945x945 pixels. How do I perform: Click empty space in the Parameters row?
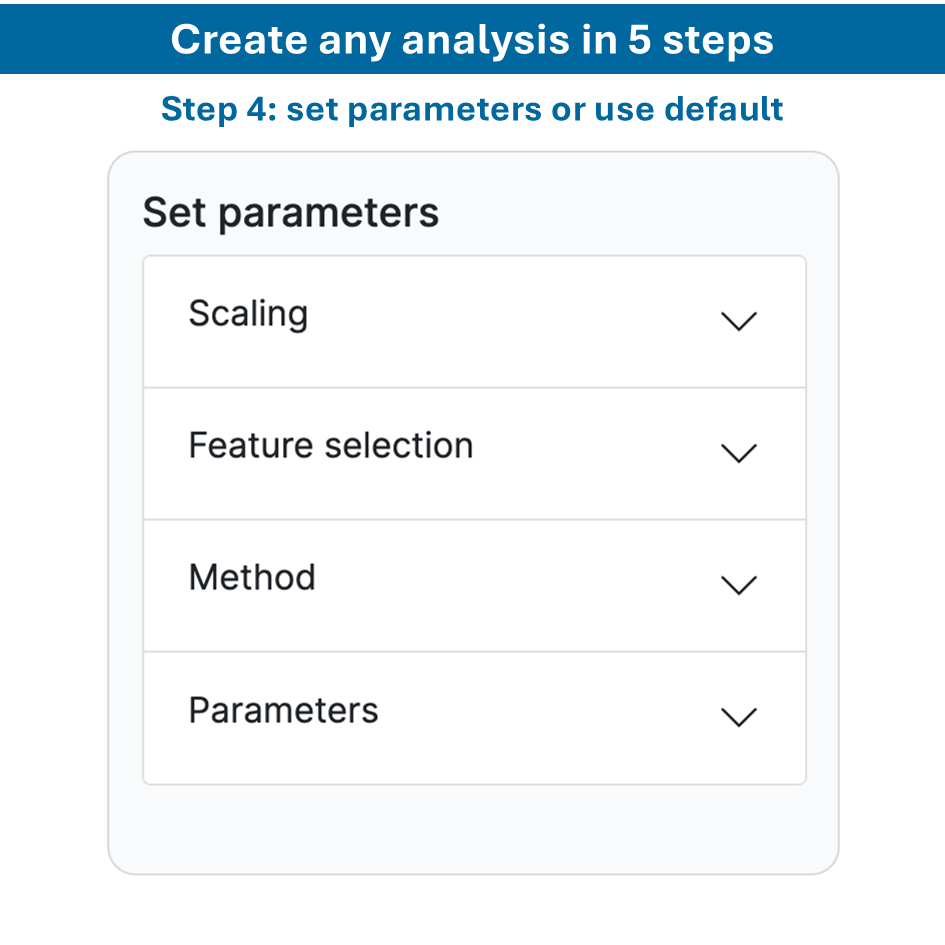530,717
